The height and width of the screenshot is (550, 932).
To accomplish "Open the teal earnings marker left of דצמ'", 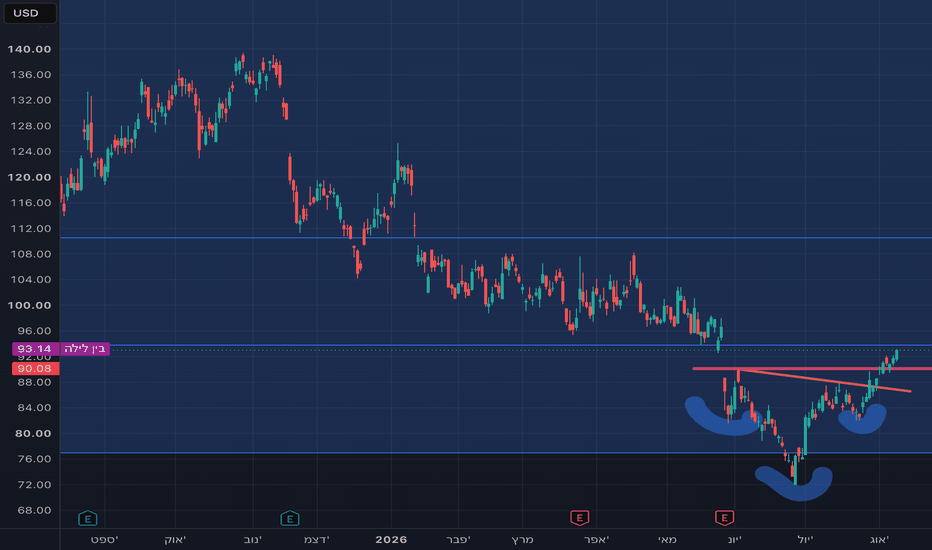I will pos(289,518).
